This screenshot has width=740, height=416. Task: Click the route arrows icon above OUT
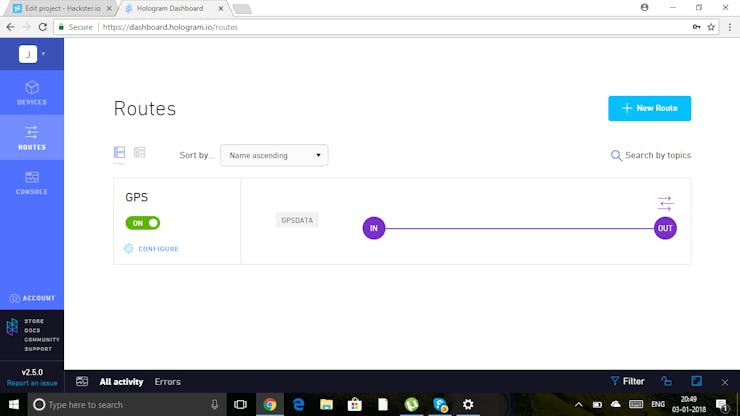click(665, 204)
